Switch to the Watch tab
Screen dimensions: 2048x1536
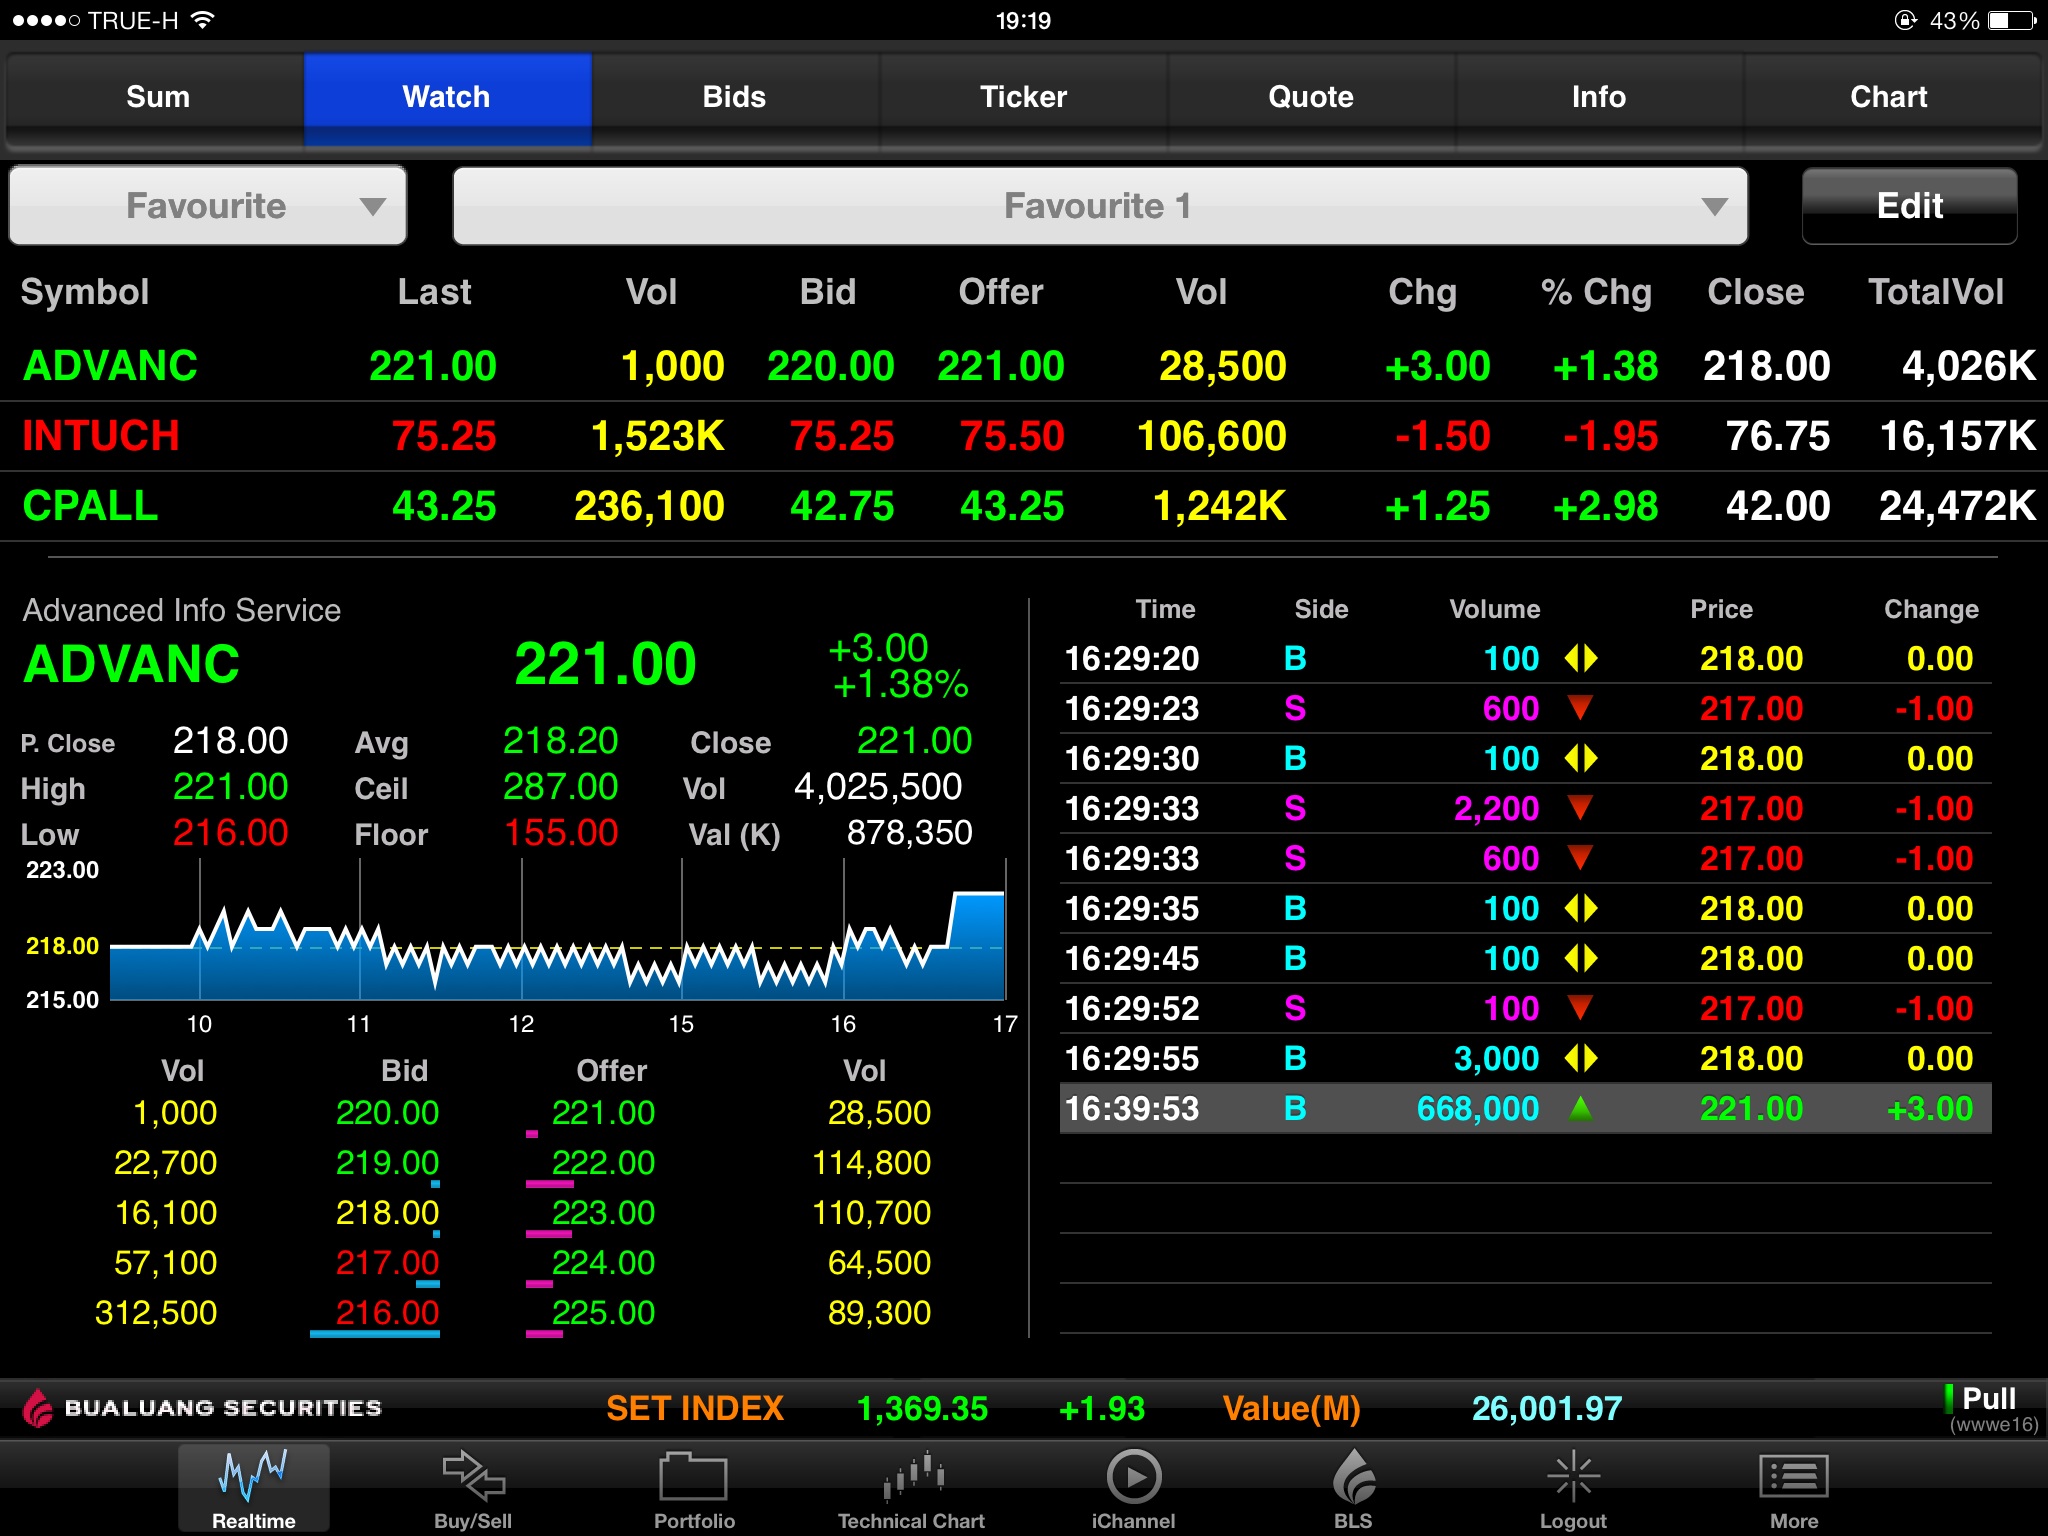(447, 97)
